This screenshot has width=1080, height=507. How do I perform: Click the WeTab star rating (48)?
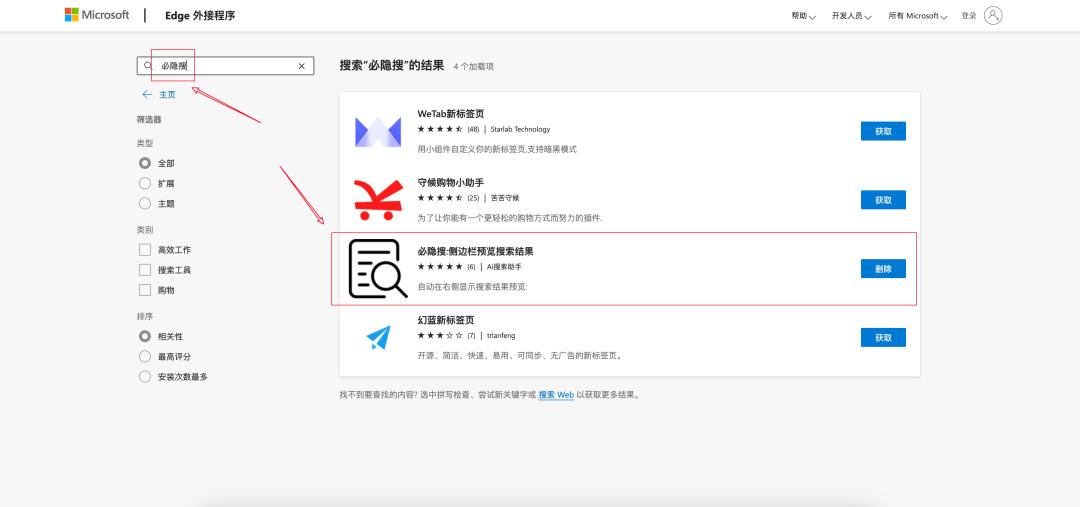pyautogui.click(x=448, y=129)
